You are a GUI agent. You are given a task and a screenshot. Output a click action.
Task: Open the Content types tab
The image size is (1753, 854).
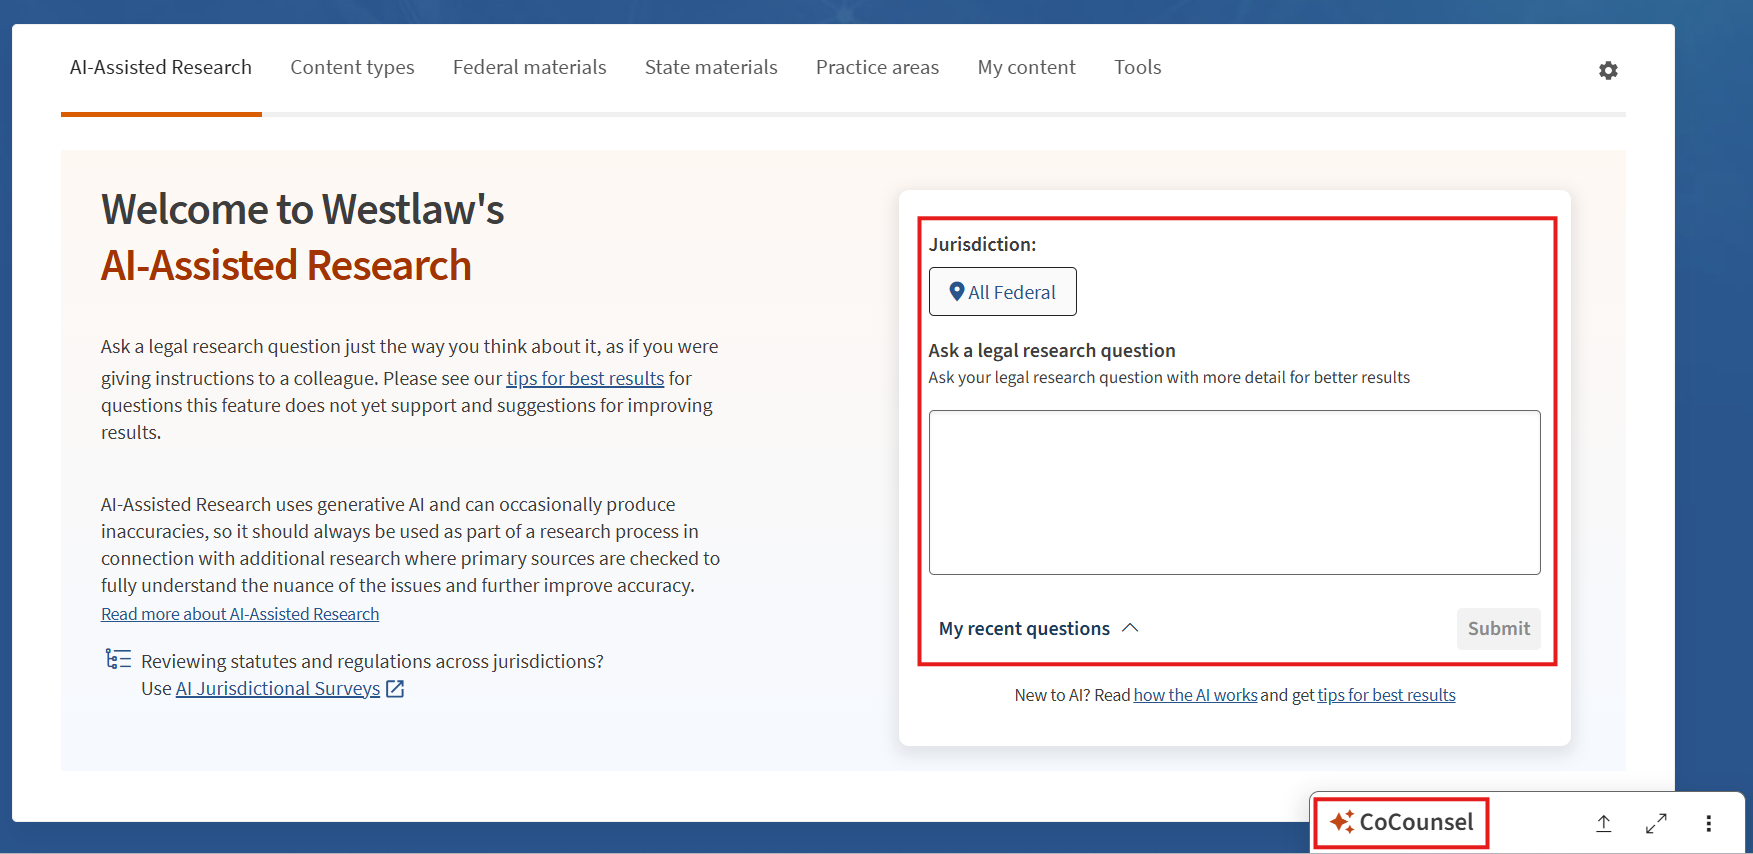click(x=352, y=67)
